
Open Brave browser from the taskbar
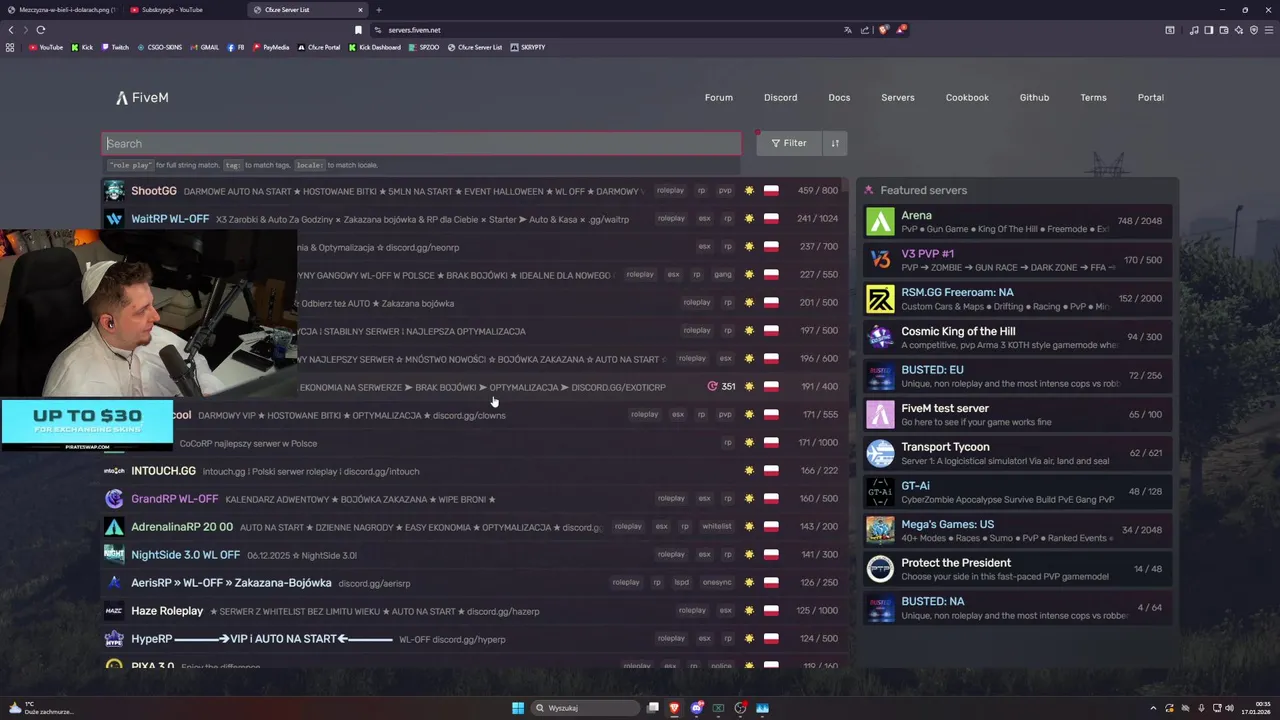[675, 708]
